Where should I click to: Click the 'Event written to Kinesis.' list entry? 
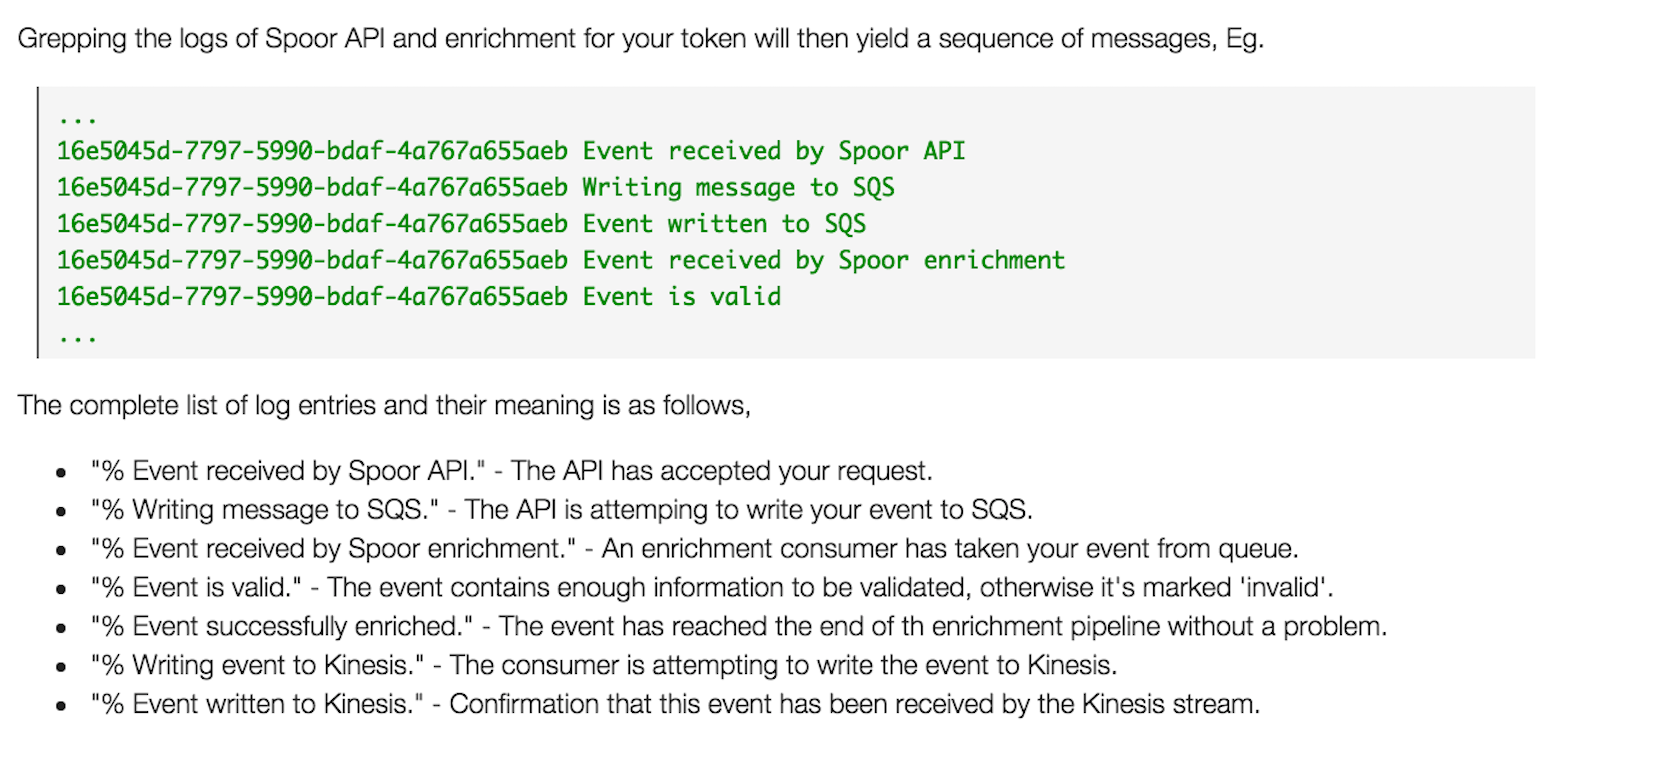tap(675, 705)
